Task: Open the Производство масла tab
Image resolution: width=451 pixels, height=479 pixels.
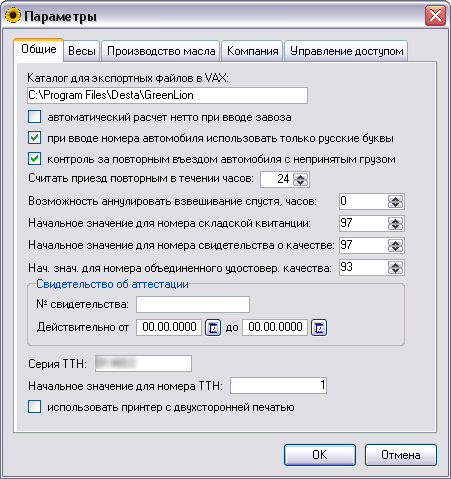Action: pos(161,51)
